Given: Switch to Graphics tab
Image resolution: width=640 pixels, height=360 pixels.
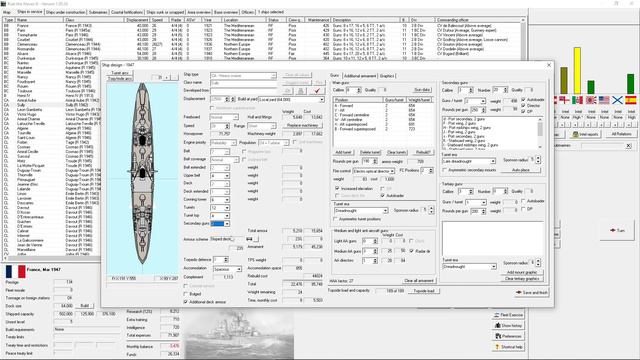Looking at the screenshot, I should click(x=387, y=76).
